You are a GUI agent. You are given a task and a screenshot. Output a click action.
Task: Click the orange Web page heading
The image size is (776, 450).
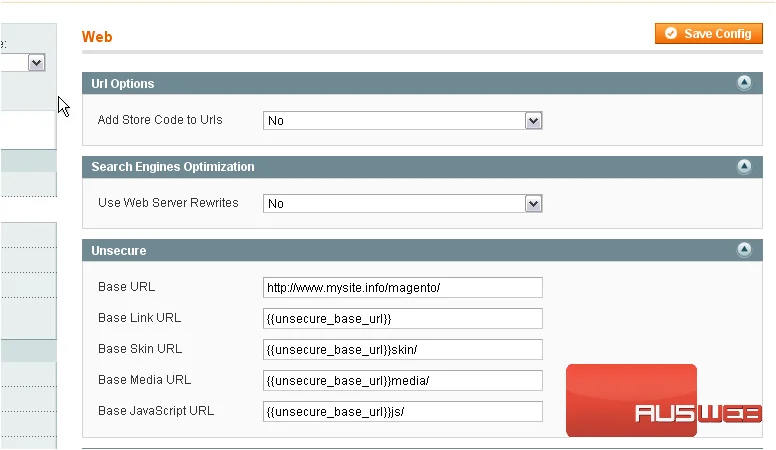pos(97,37)
